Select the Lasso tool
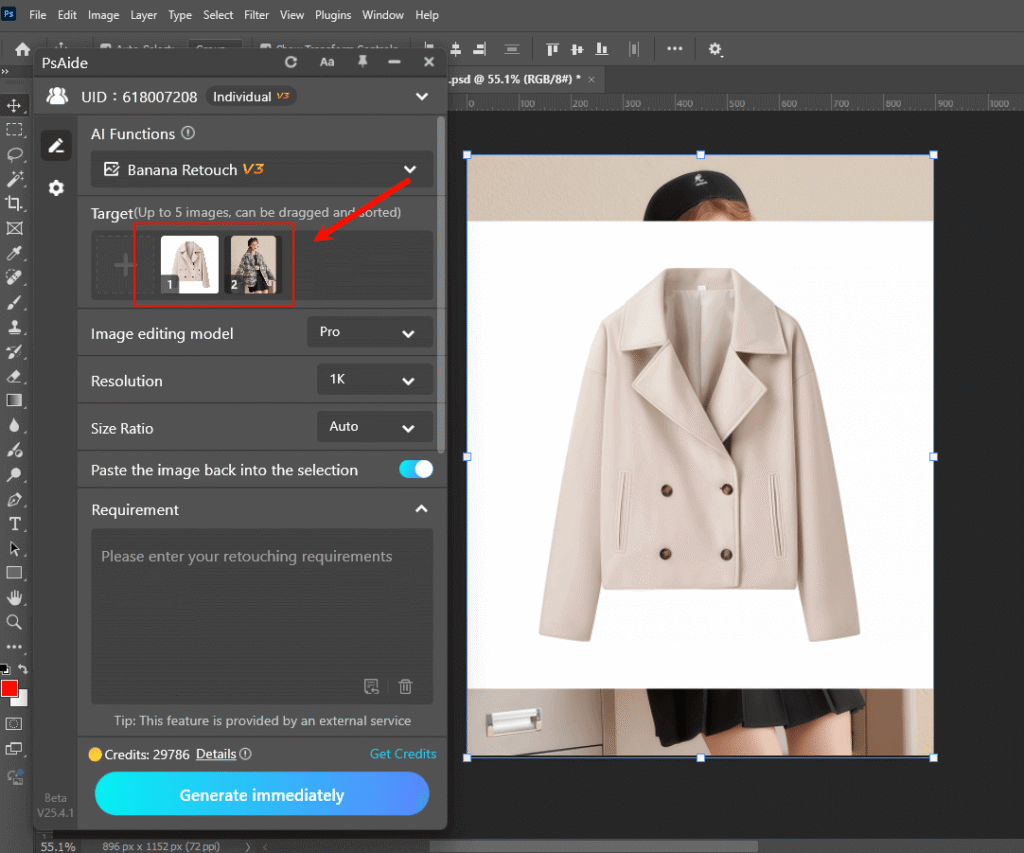 click(14, 154)
